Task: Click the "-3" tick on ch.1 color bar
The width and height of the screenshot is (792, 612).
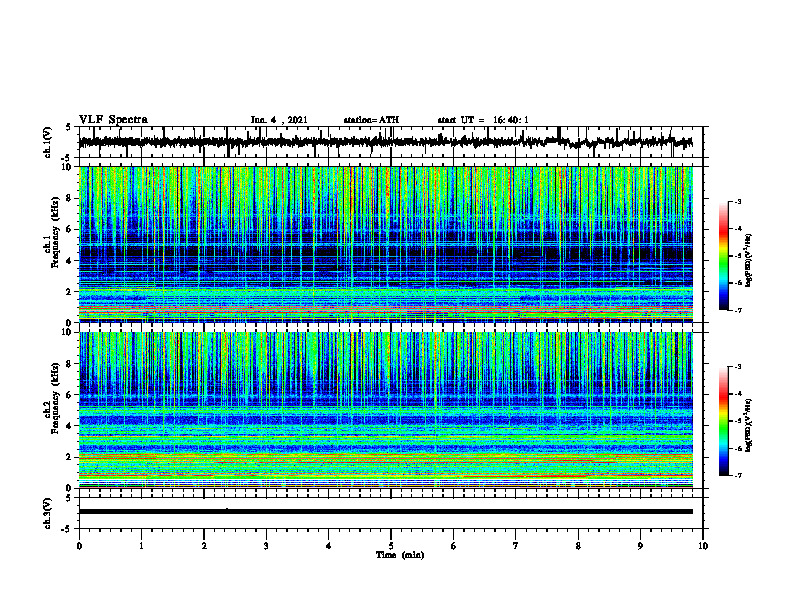Action: [x=738, y=202]
